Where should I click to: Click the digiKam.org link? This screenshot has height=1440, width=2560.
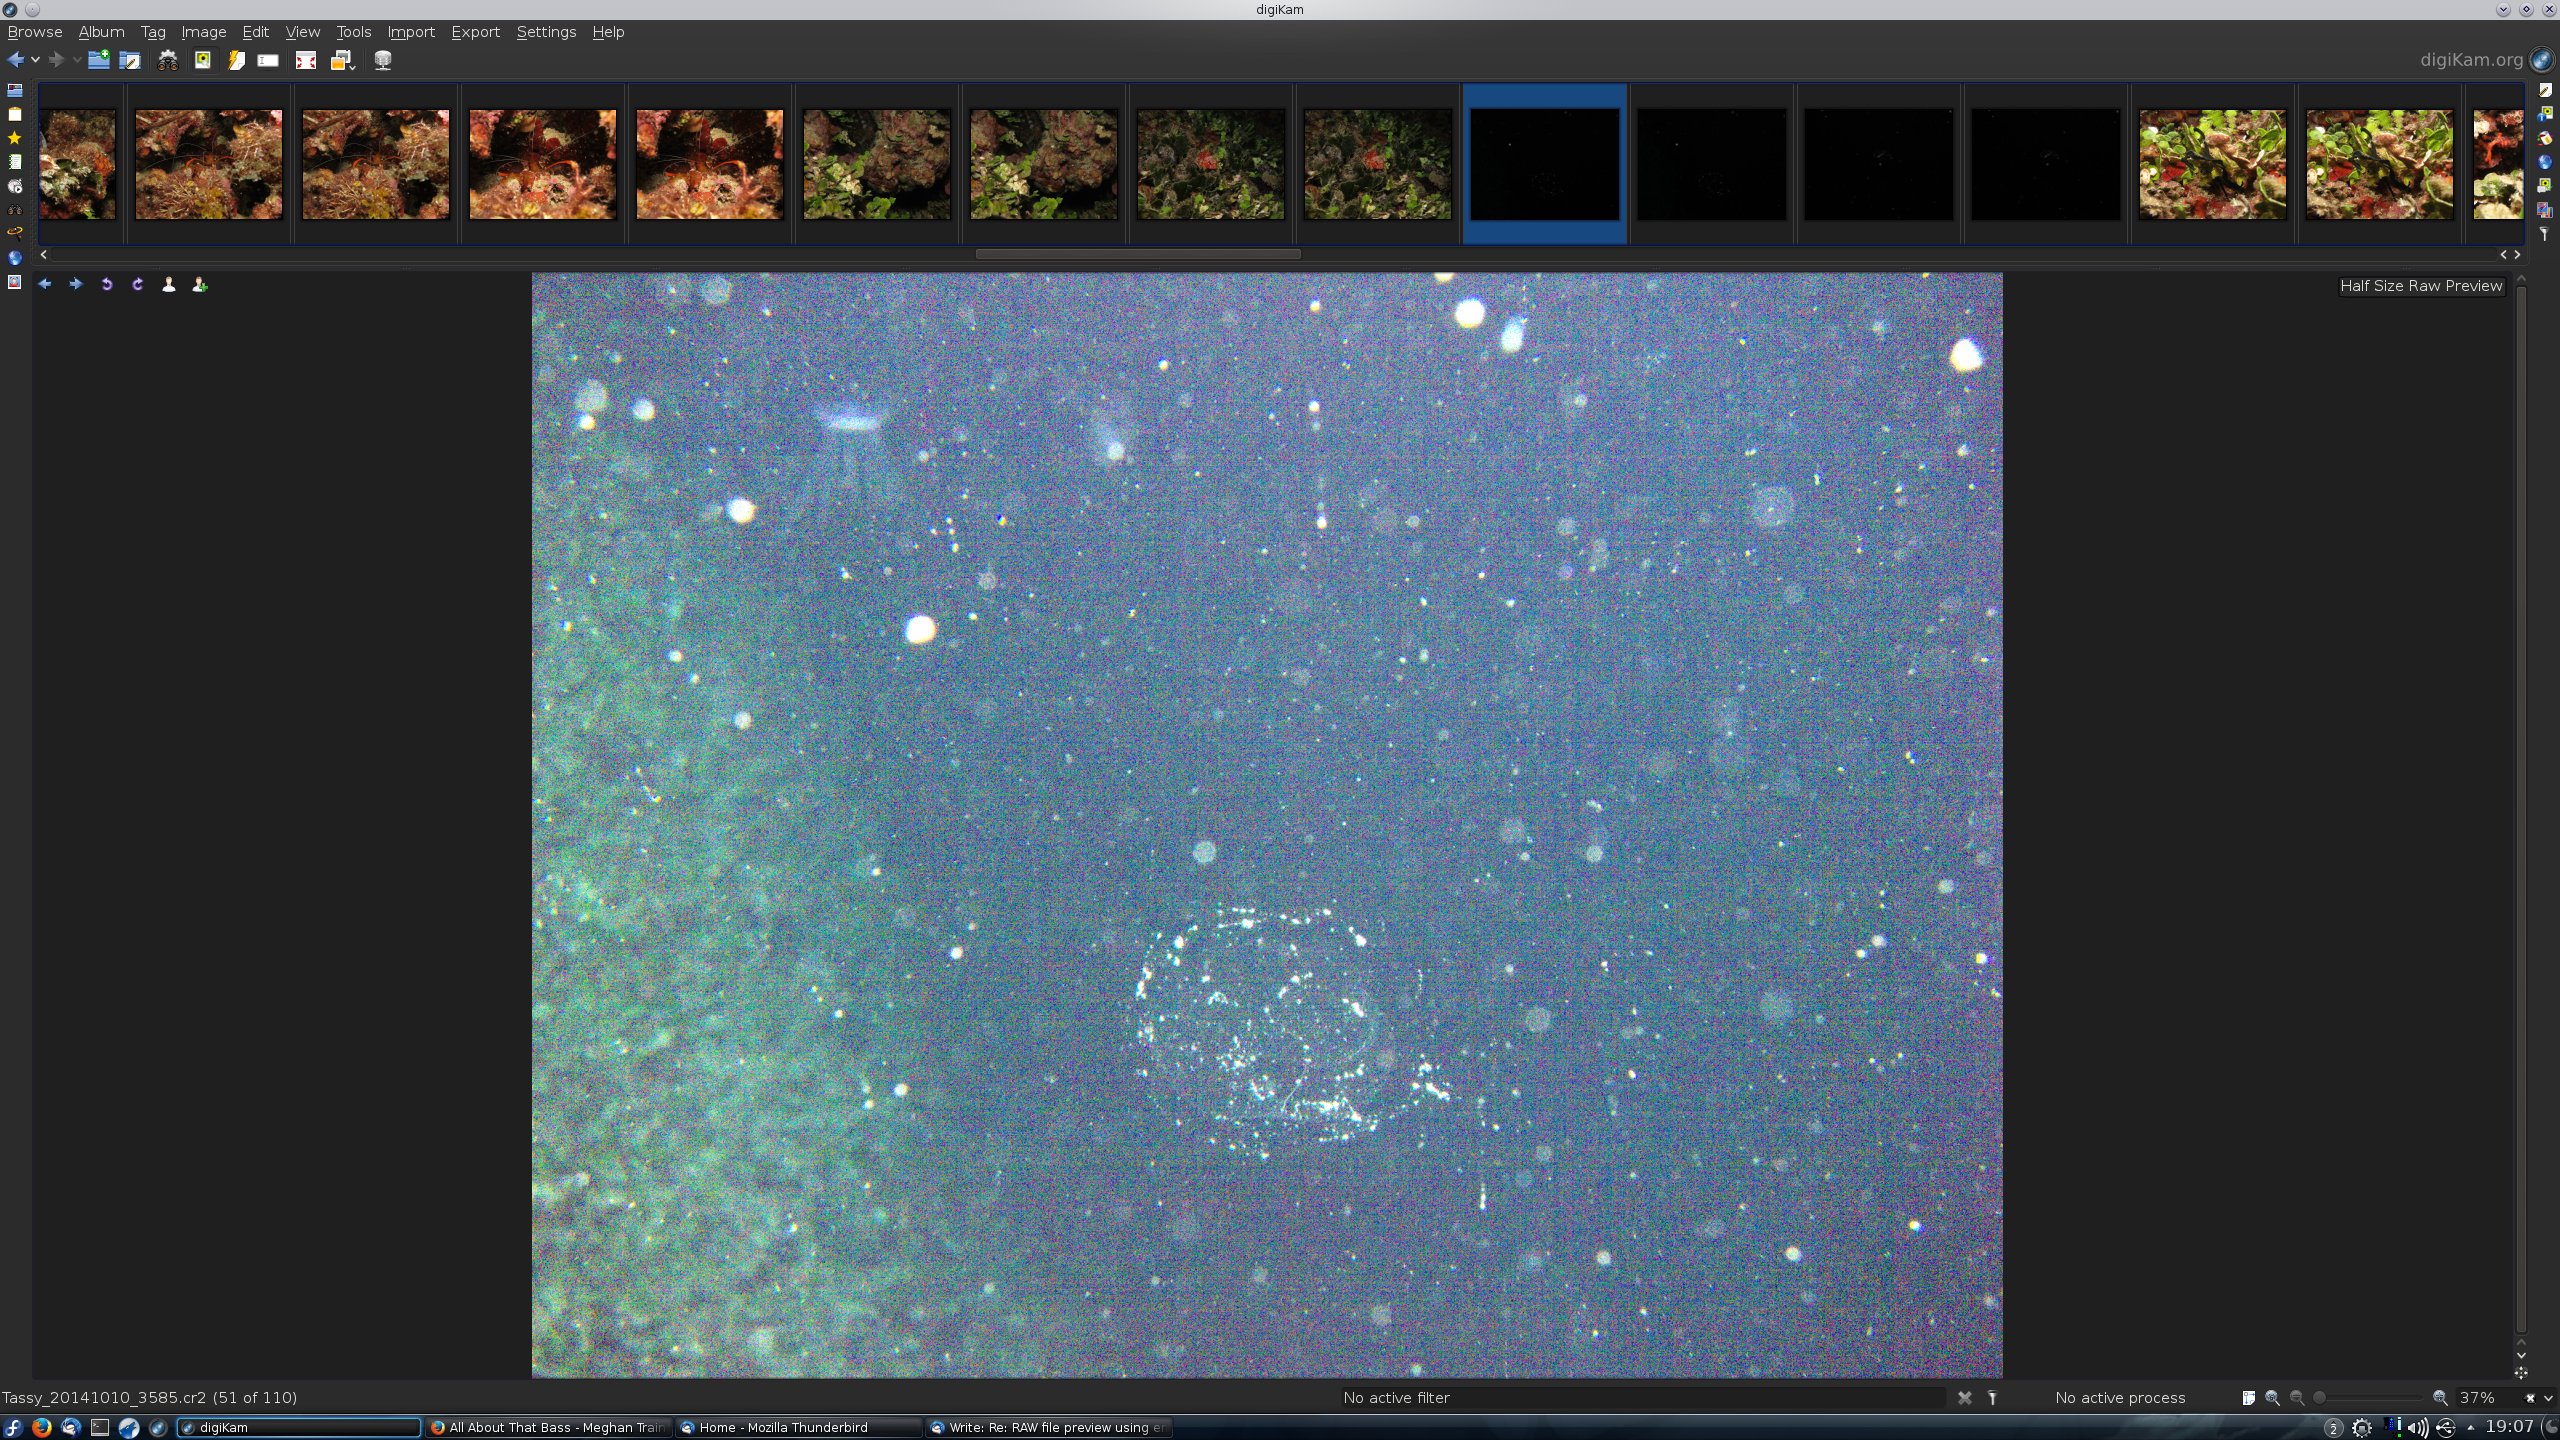pos(2470,60)
